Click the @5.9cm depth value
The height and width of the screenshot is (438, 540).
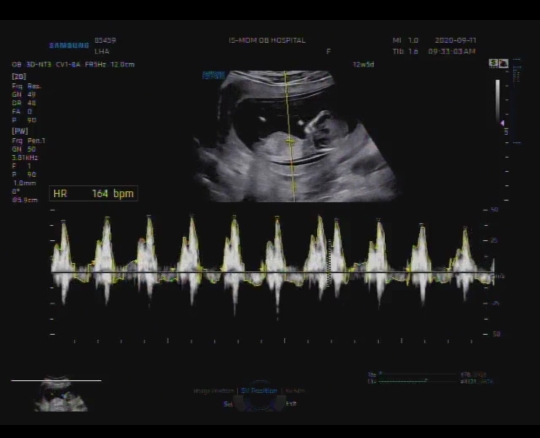[x=25, y=200]
